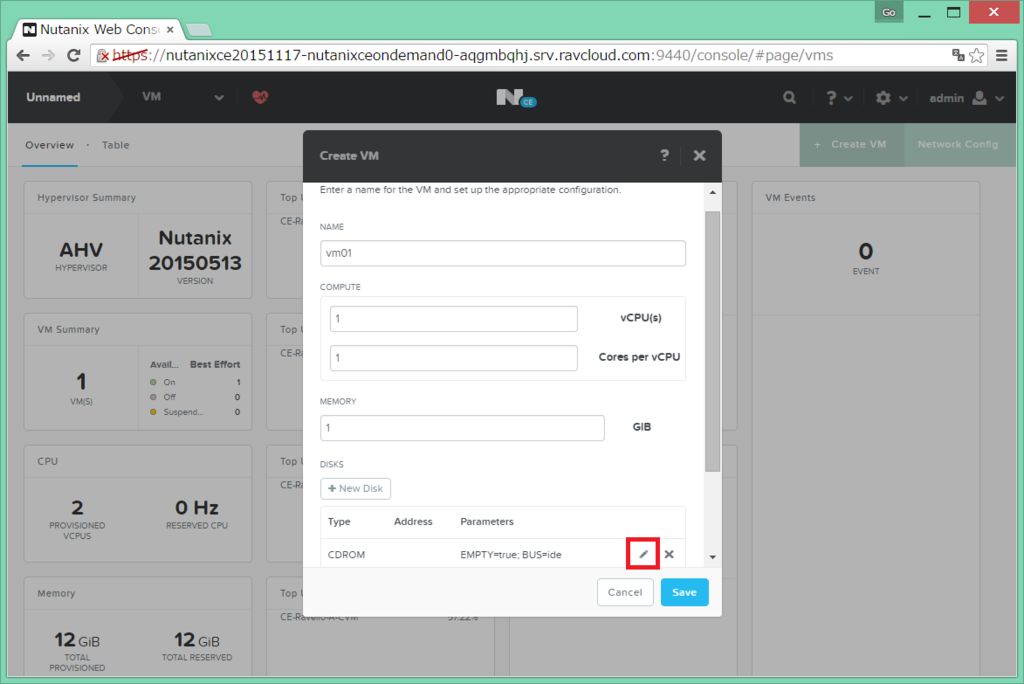
Task: Open the search magnifier icon
Action: click(x=790, y=98)
